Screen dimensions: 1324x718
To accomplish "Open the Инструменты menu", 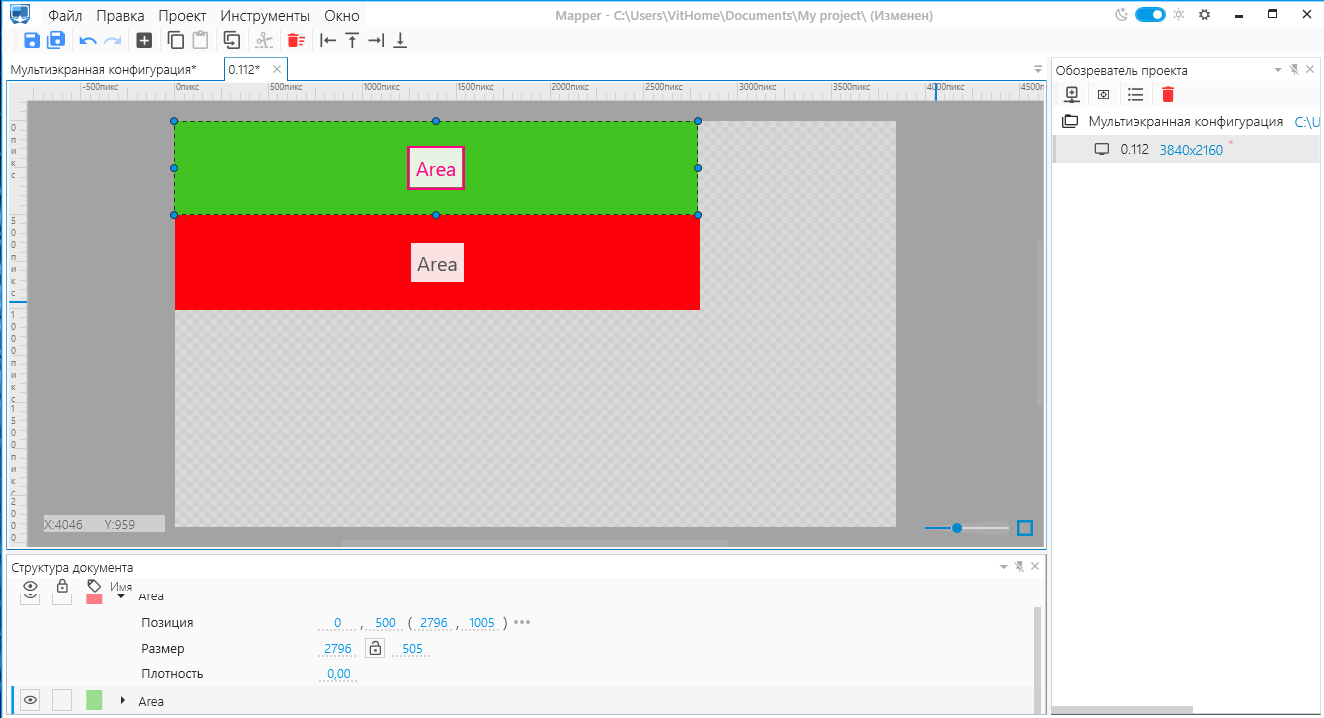I will 265,16.
